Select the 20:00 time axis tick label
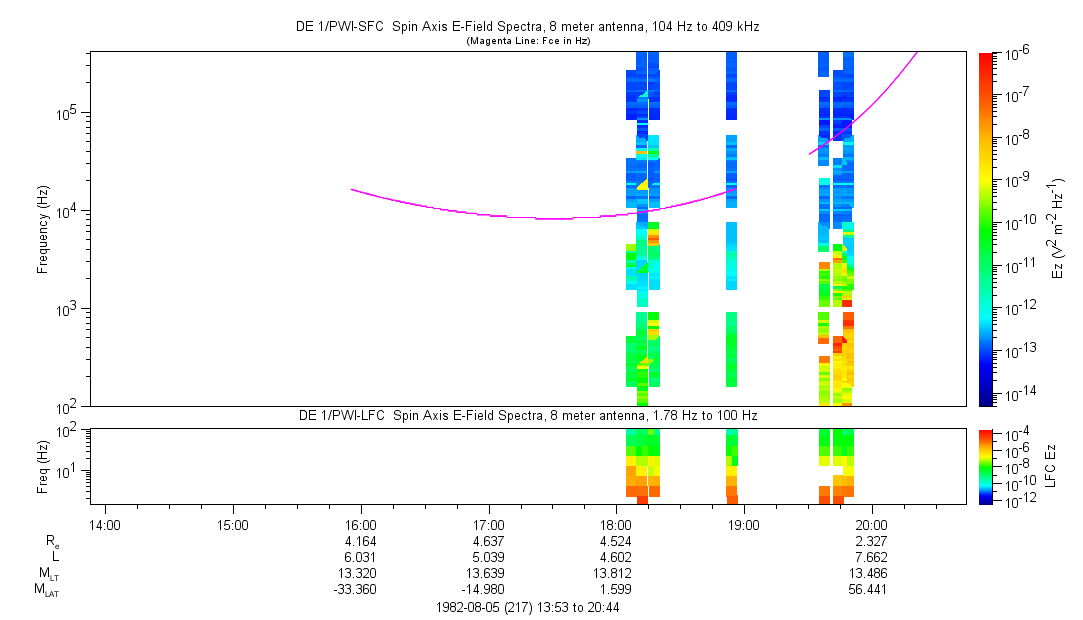The image size is (1083, 620). 872,524
